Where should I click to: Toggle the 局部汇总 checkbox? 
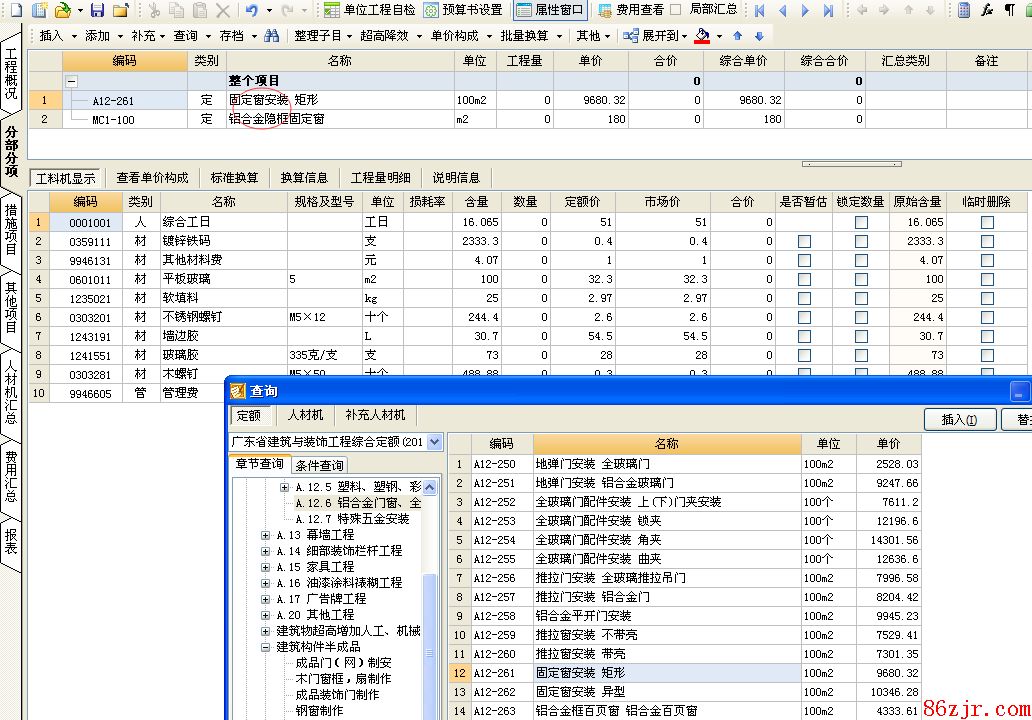pyautogui.click(x=676, y=10)
